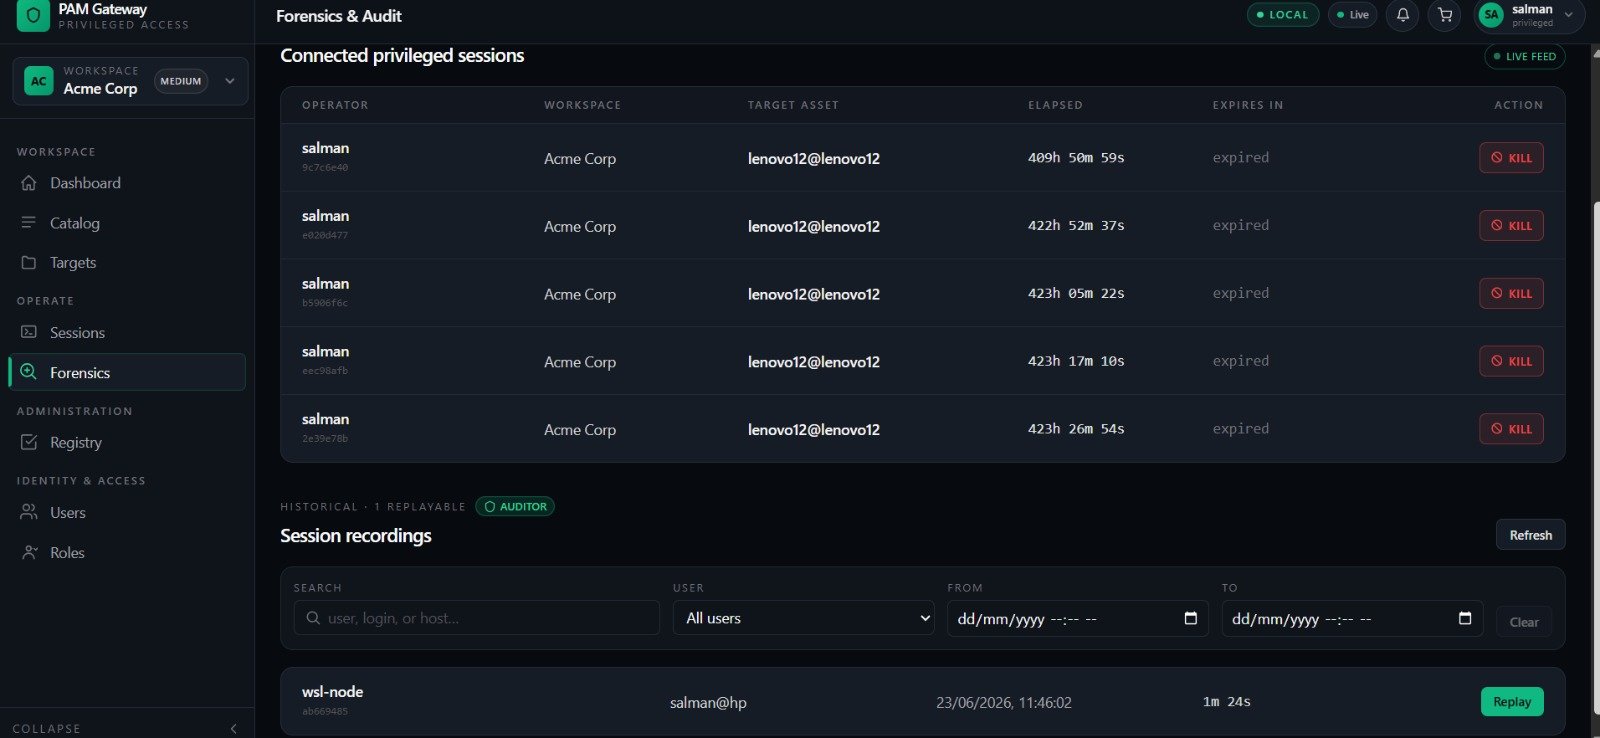Go to the Targets folder icon
The width and height of the screenshot is (1600, 738).
click(x=29, y=263)
